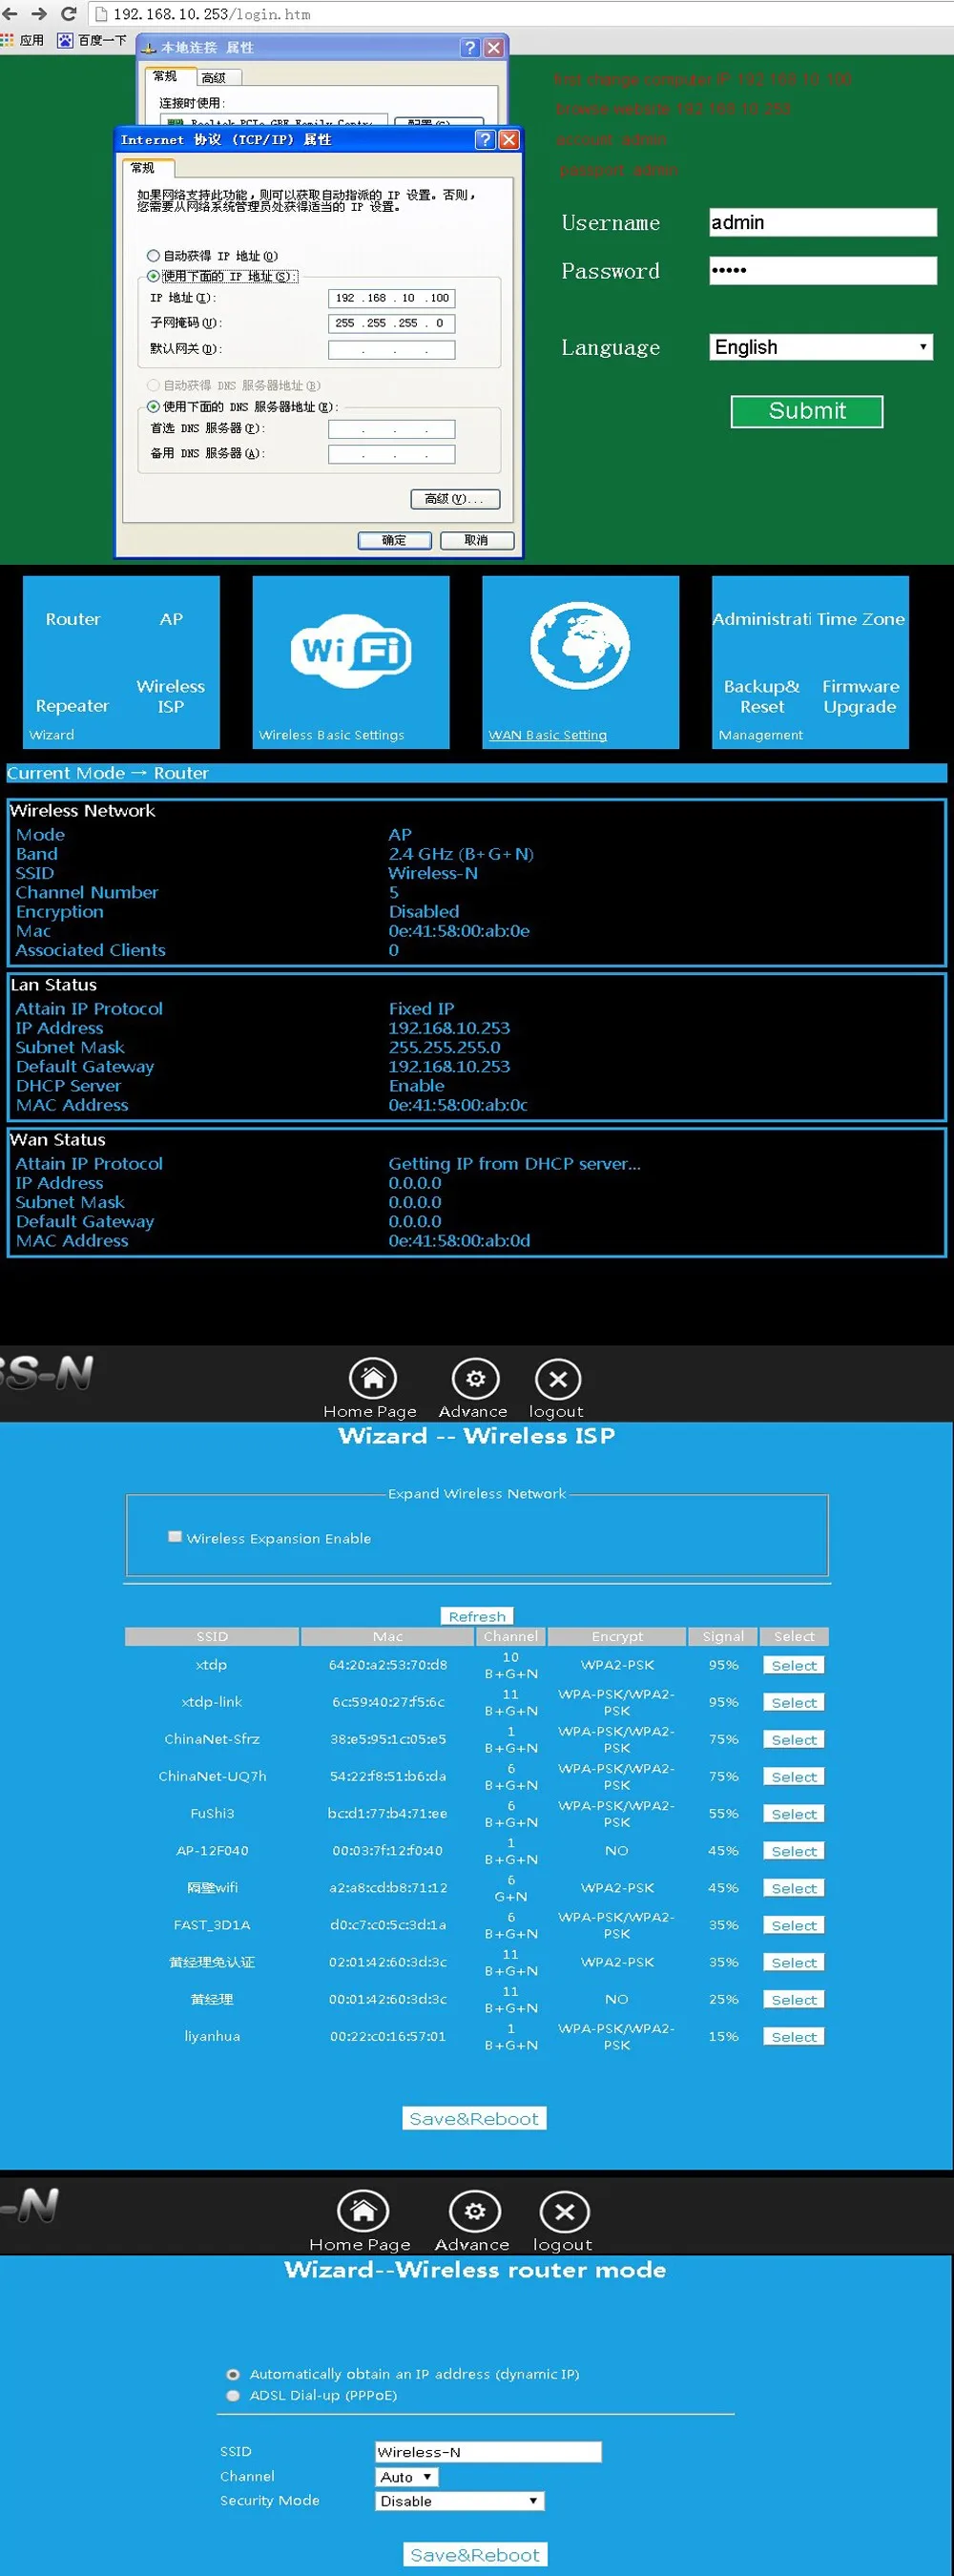
Task: Click the Home Page icon above router mode wizard
Action: [363, 2211]
